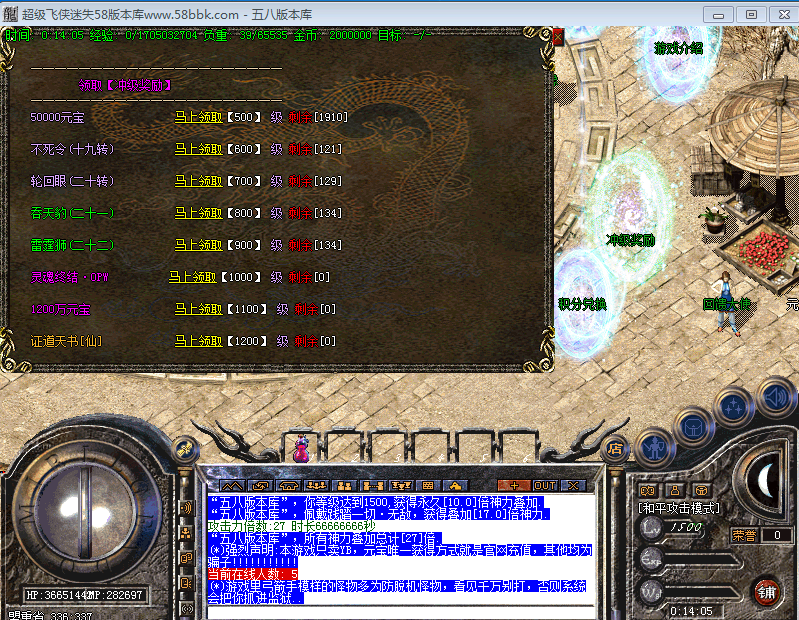Click the 领取【冲级奖励】 heading
Screen dimensions: 799x620
coord(125,85)
